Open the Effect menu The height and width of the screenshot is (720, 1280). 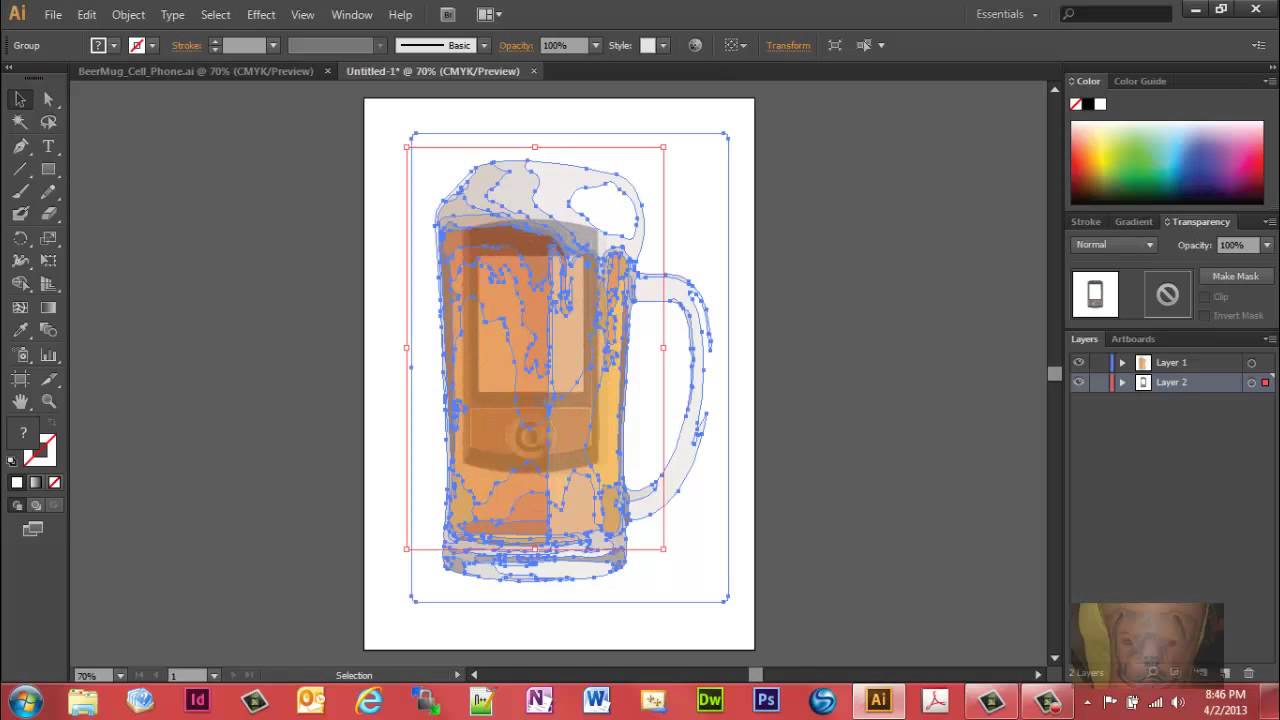[261, 15]
